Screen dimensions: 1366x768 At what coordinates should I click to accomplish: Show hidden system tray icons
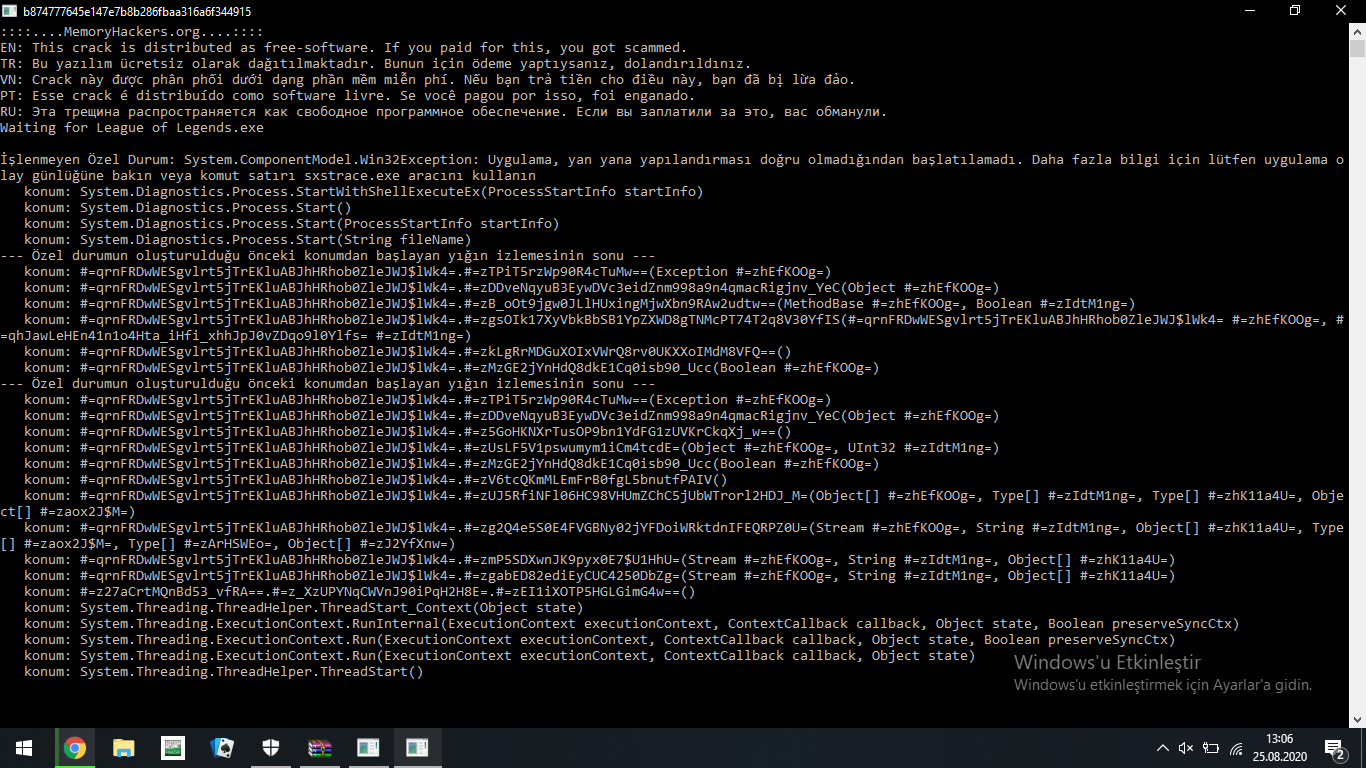[x=1162, y=748]
